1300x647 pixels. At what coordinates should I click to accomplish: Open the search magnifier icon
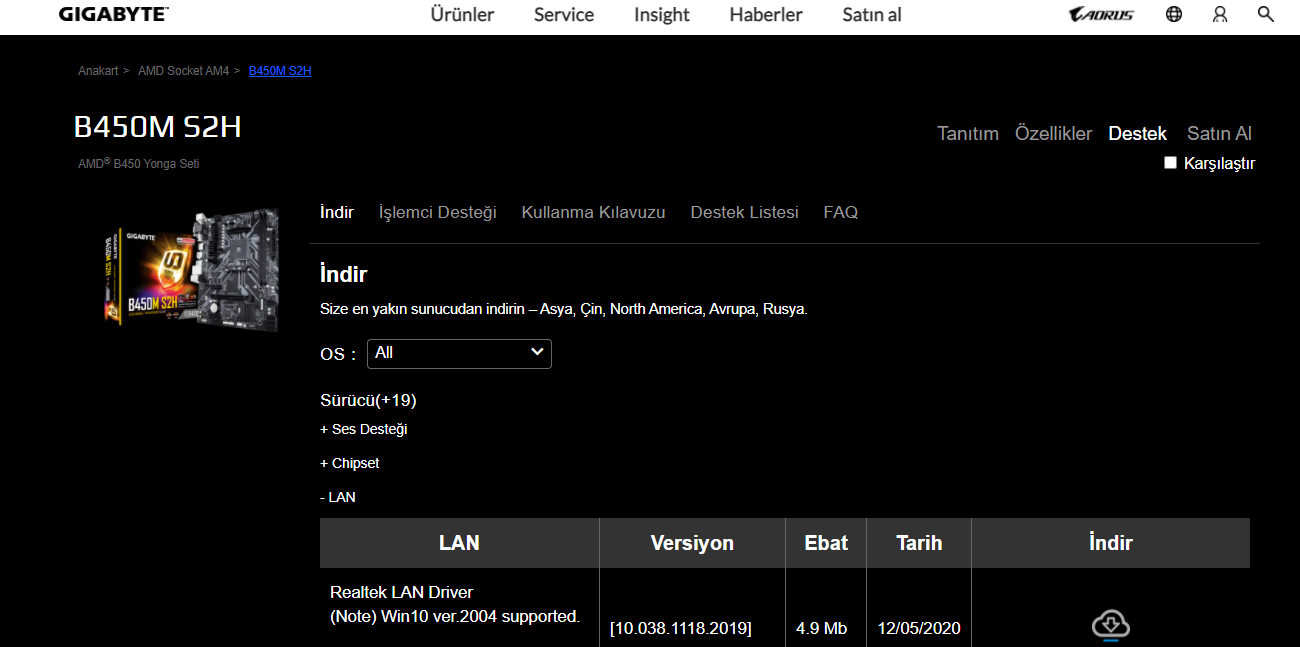tap(1266, 14)
